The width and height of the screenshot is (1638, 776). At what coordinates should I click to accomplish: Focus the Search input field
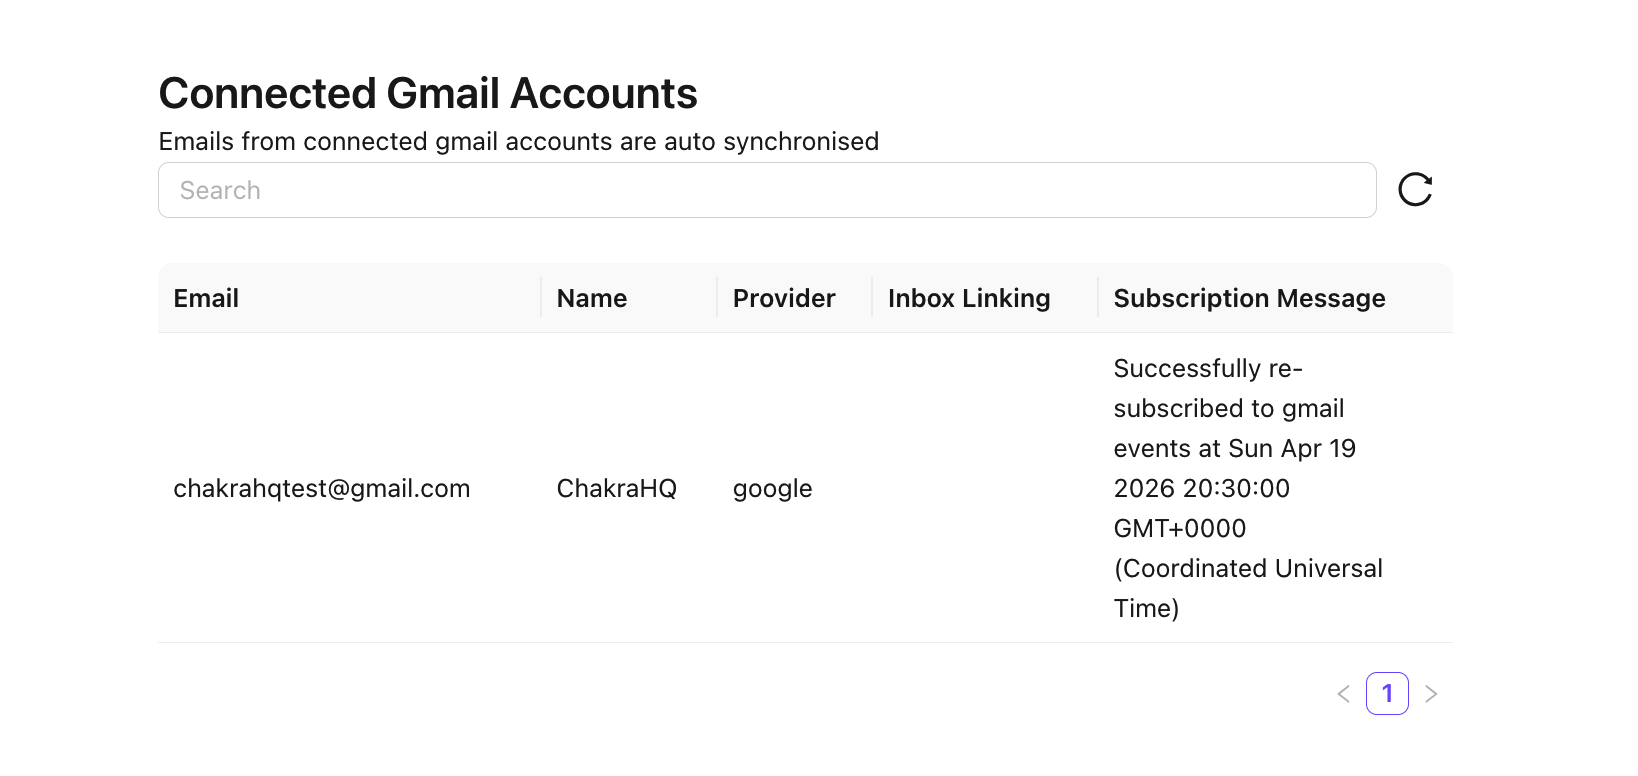tap(766, 190)
